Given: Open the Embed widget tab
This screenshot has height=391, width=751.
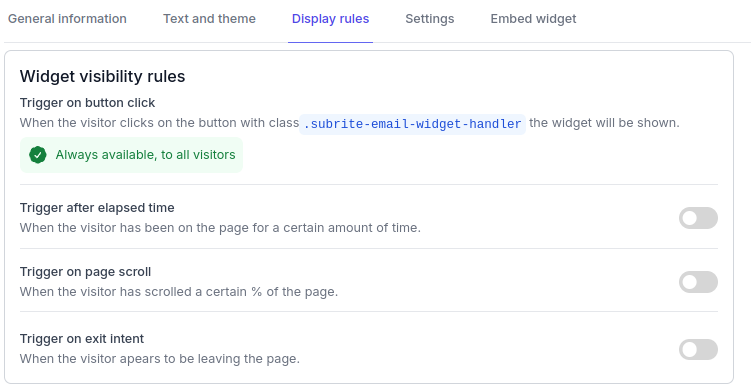Looking at the screenshot, I should click(x=533, y=19).
